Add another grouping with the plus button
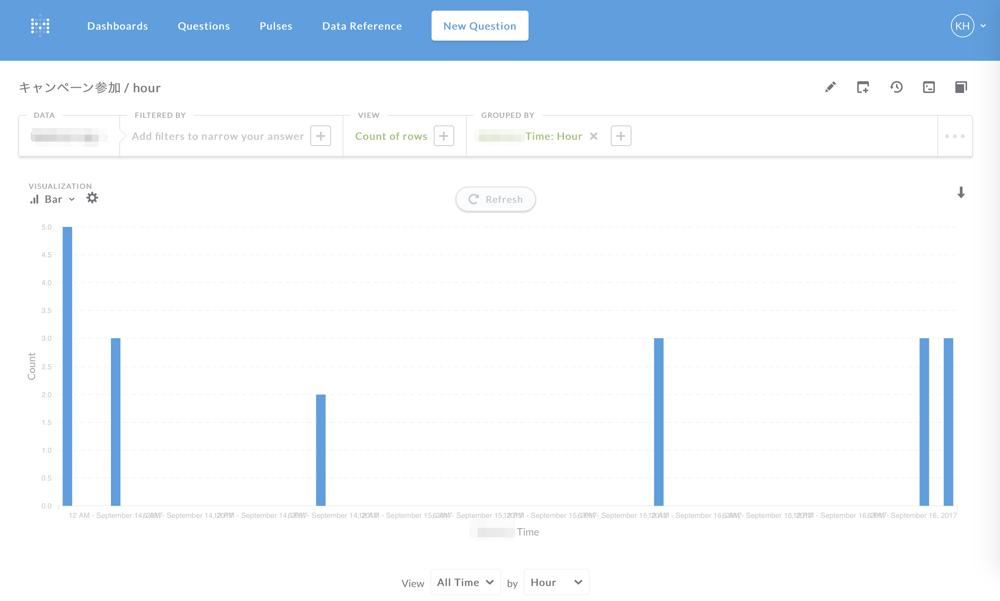Viewport: 1000px width, 601px height. pyautogui.click(x=621, y=136)
